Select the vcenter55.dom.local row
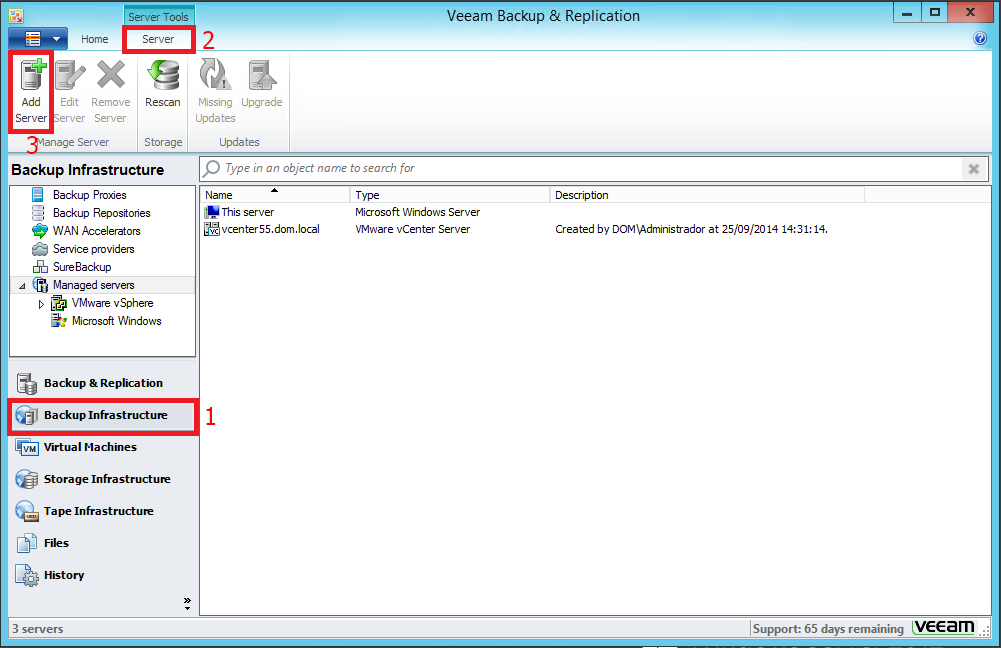 tap(596, 229)
